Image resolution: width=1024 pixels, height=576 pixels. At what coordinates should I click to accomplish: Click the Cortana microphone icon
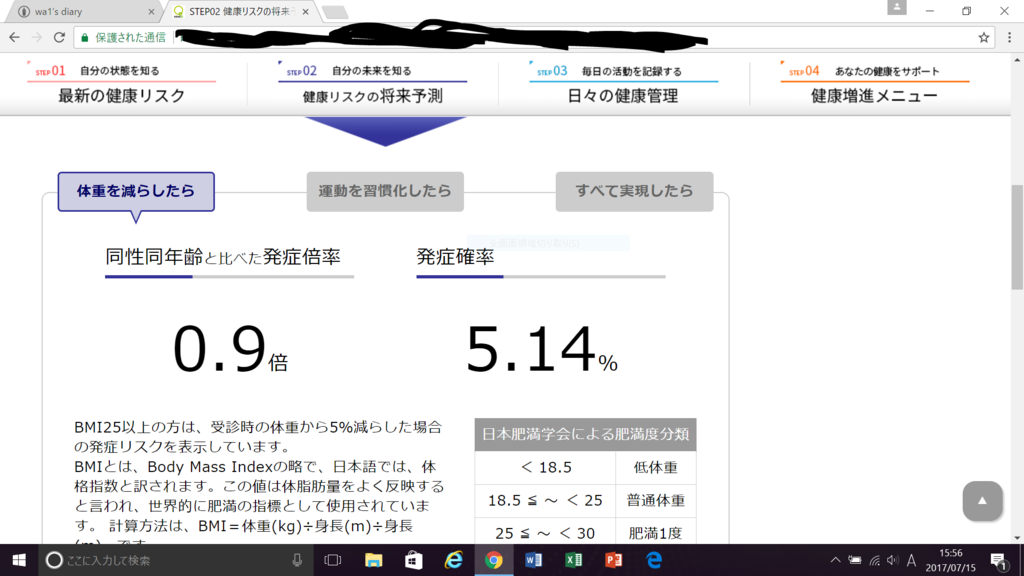point(297,560)
